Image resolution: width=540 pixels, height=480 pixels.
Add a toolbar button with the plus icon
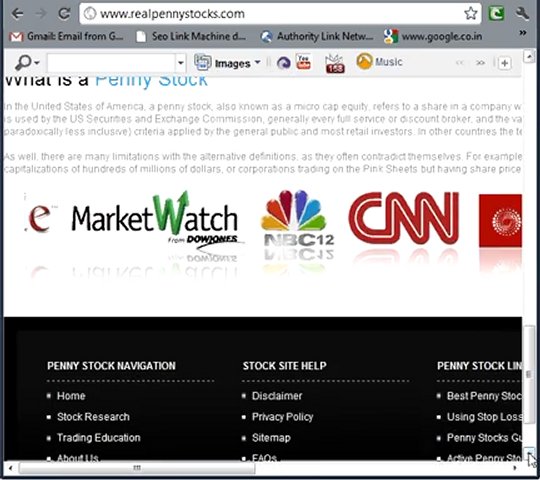505,63
